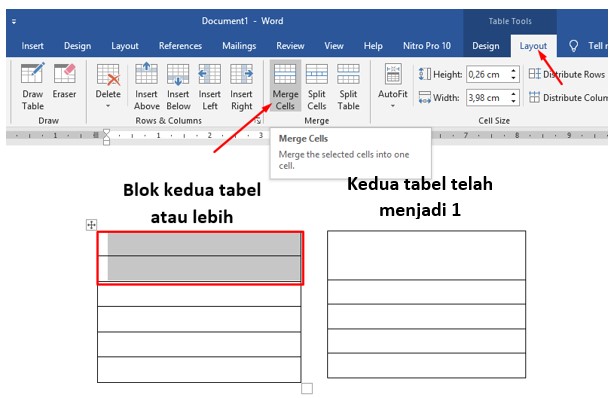
Task: Open Quick Access Toolbar customize dropdown
Action: coord(14,22)
